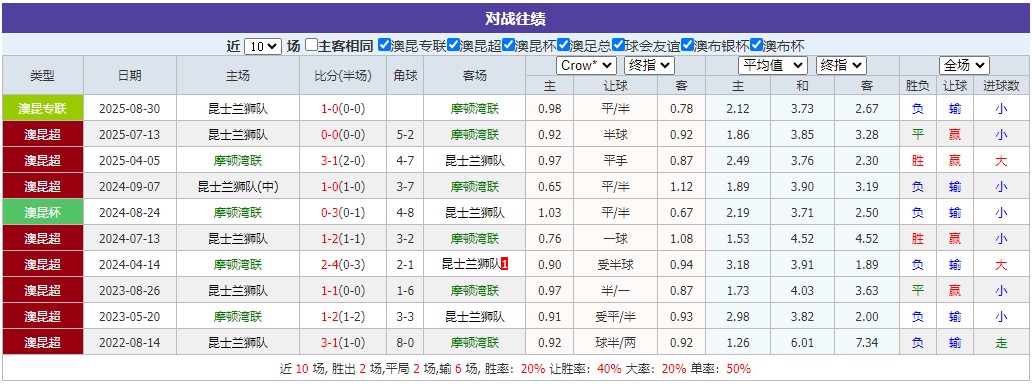Open the 2-4(0-3) score on 2024-04-14
Viewport: 1032px width, 384px height.
pos(343,265)
